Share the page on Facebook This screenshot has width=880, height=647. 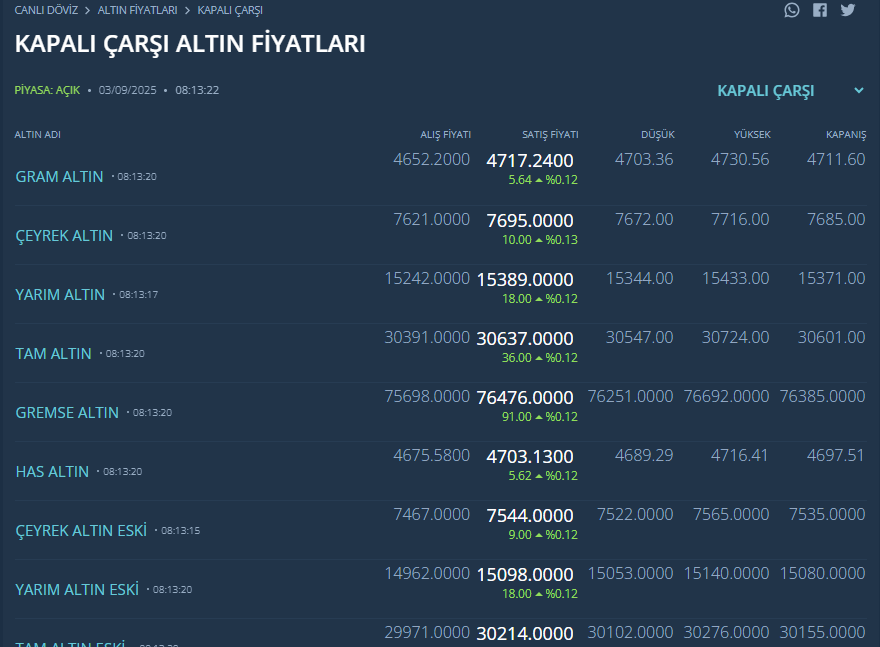[820, 10]
